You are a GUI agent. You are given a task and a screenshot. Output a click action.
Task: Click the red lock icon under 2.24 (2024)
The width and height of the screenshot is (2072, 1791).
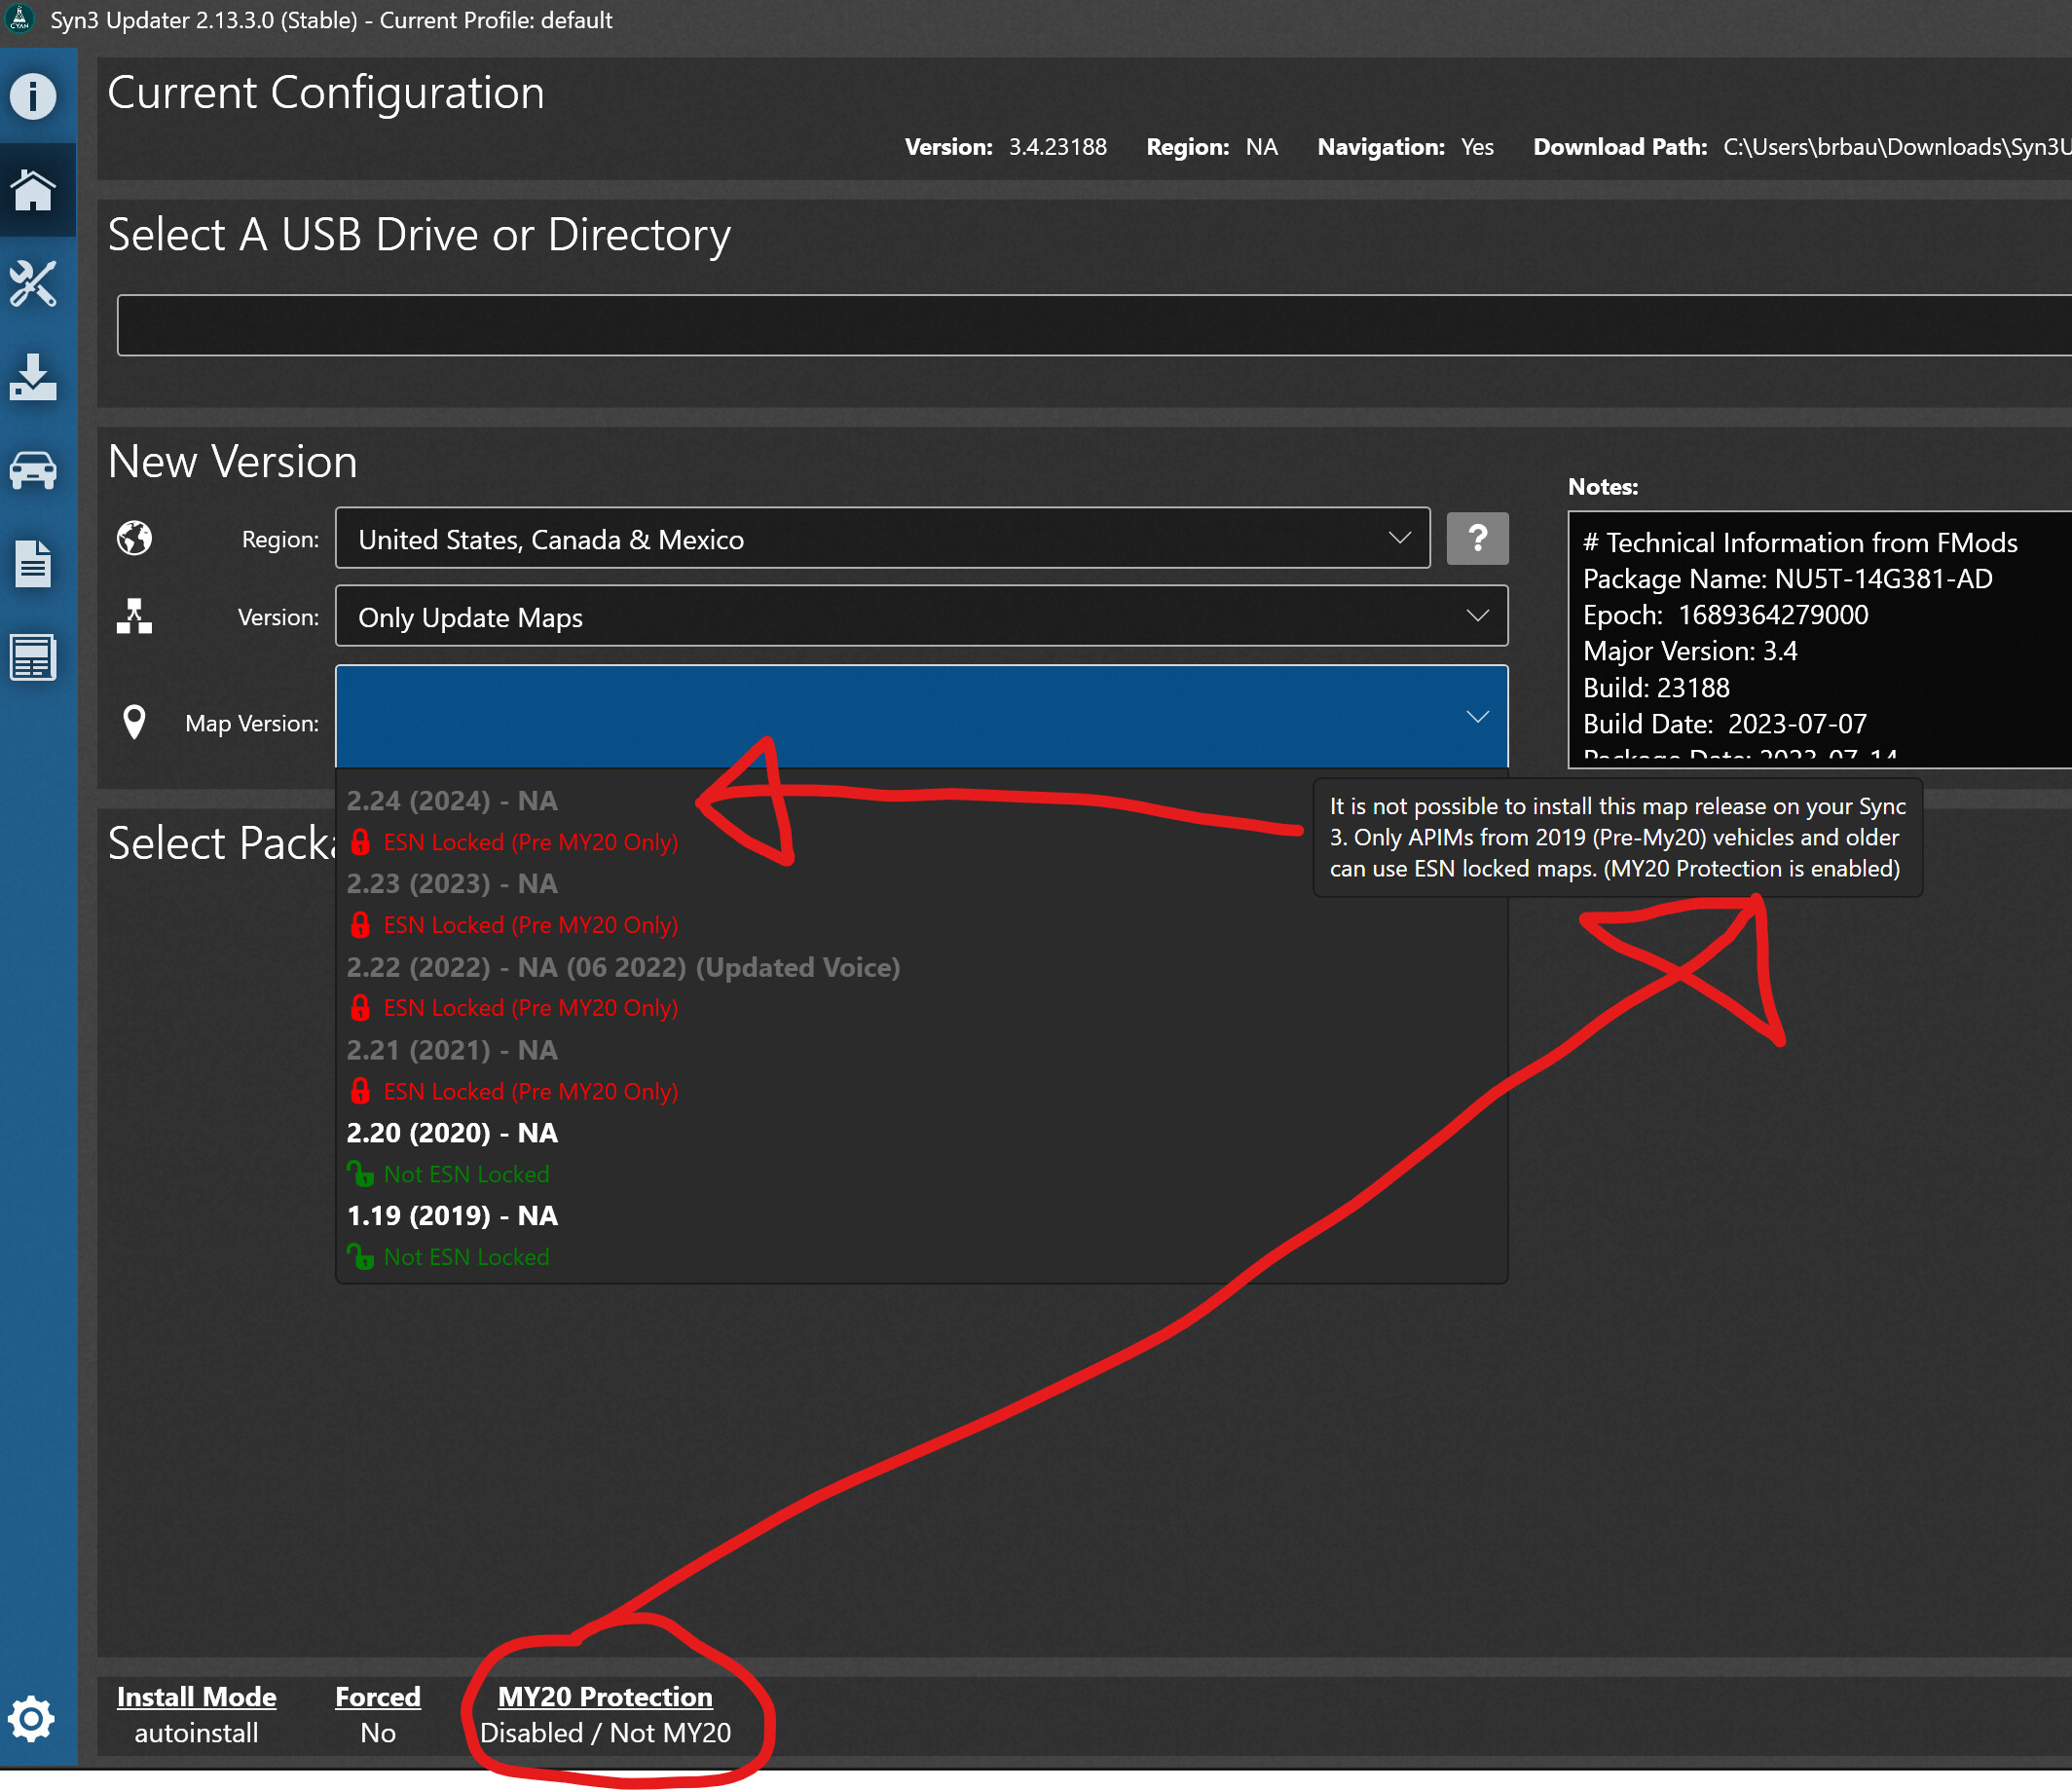point(361,842)
